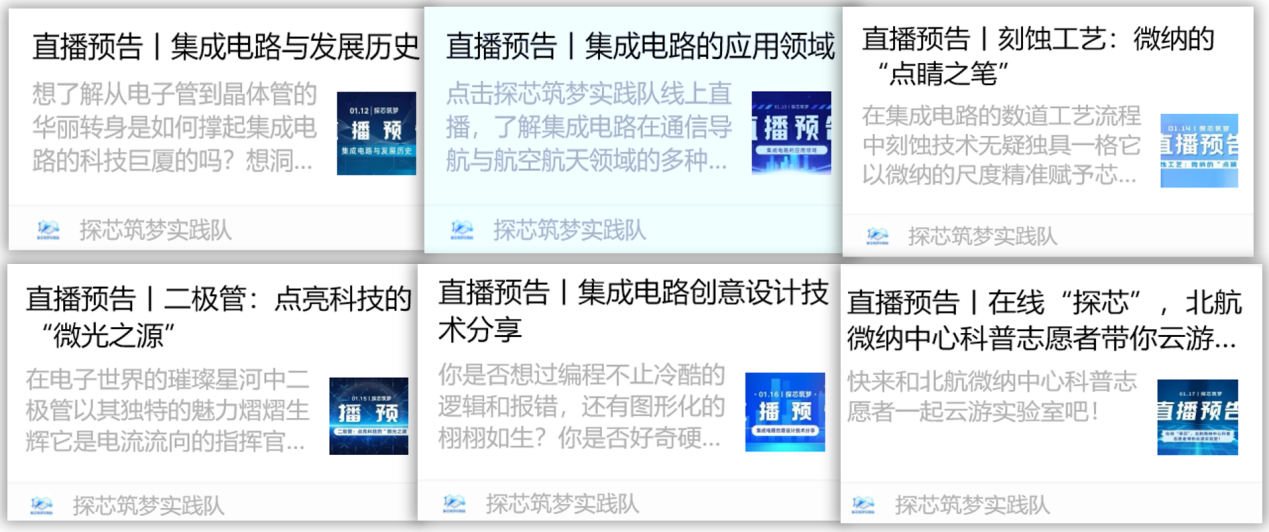Open the 01.13 集成电路的应用领域 preview thumbnail
This screenshot has width=1269, height=532.
(791, 132)
